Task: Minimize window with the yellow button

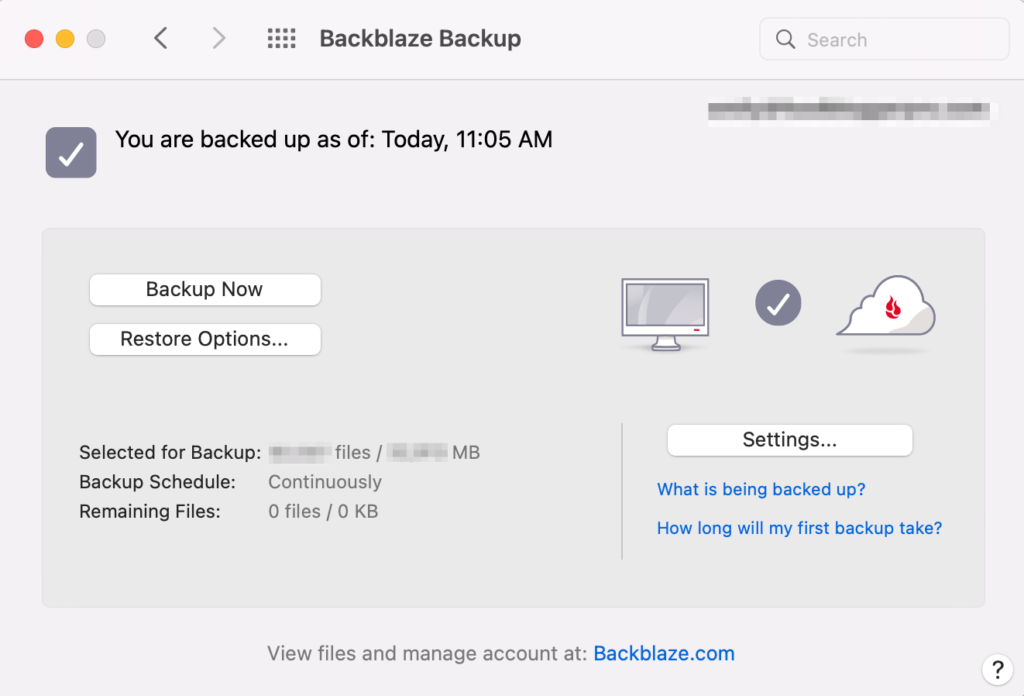Action: pos(65,39)
